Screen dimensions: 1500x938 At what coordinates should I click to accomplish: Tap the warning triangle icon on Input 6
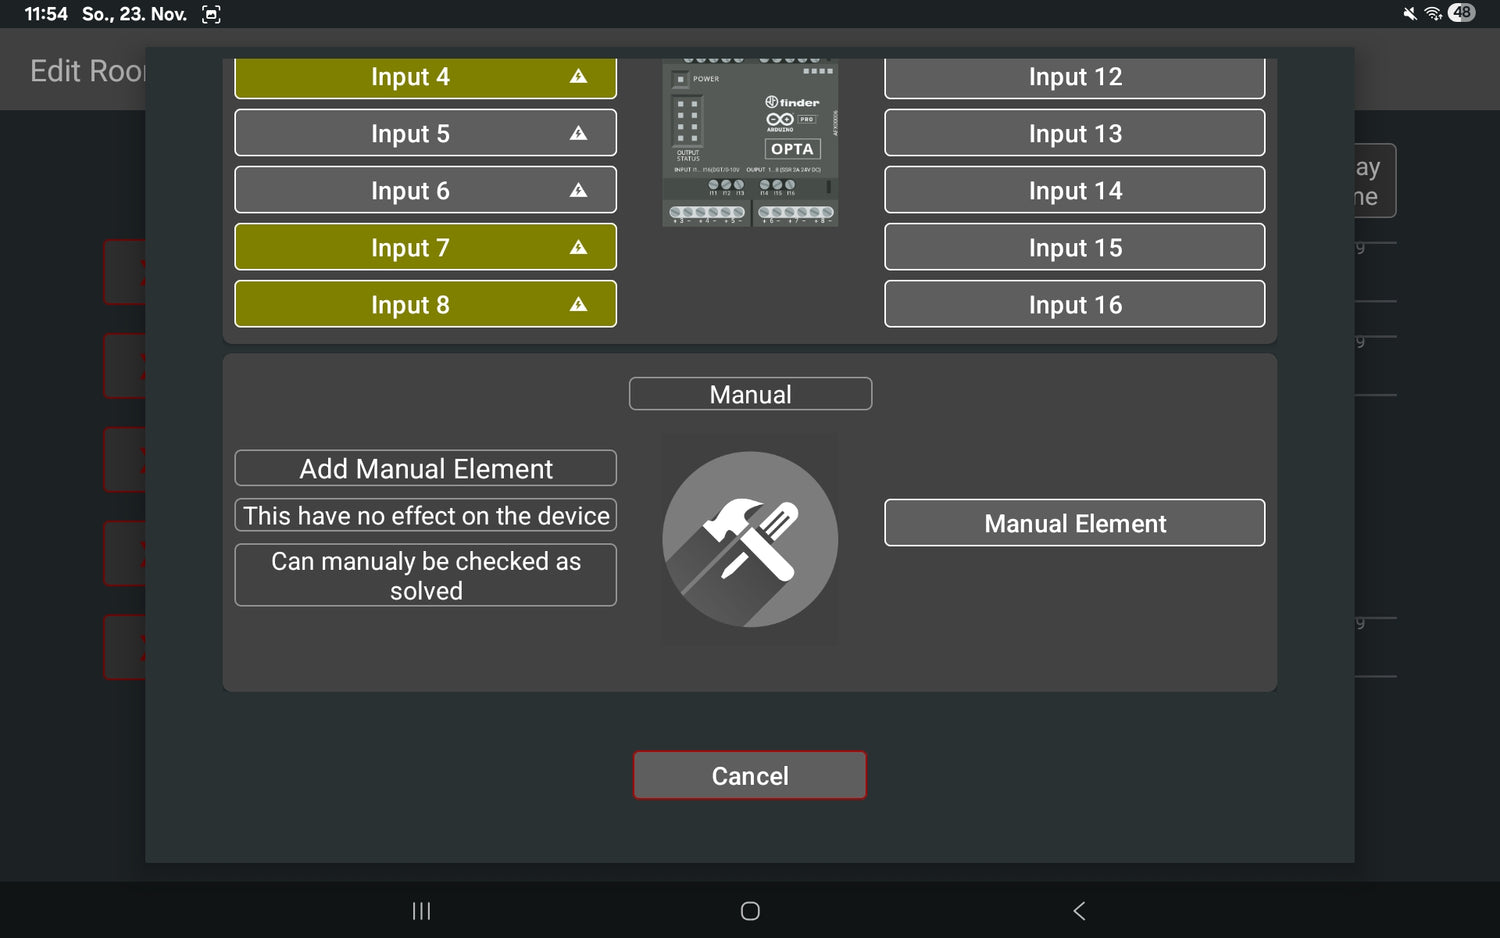pyautogui.click(x=578, y=190)
